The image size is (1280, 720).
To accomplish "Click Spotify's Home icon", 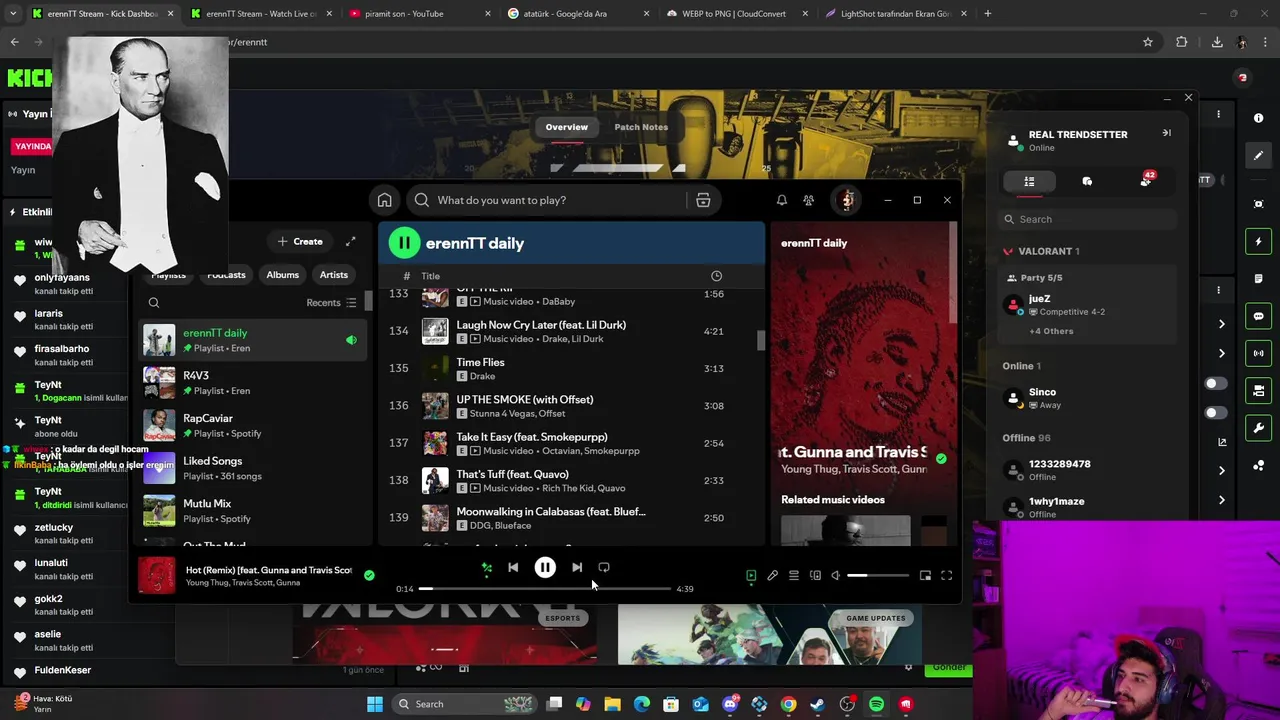I will tap(384, 200).
